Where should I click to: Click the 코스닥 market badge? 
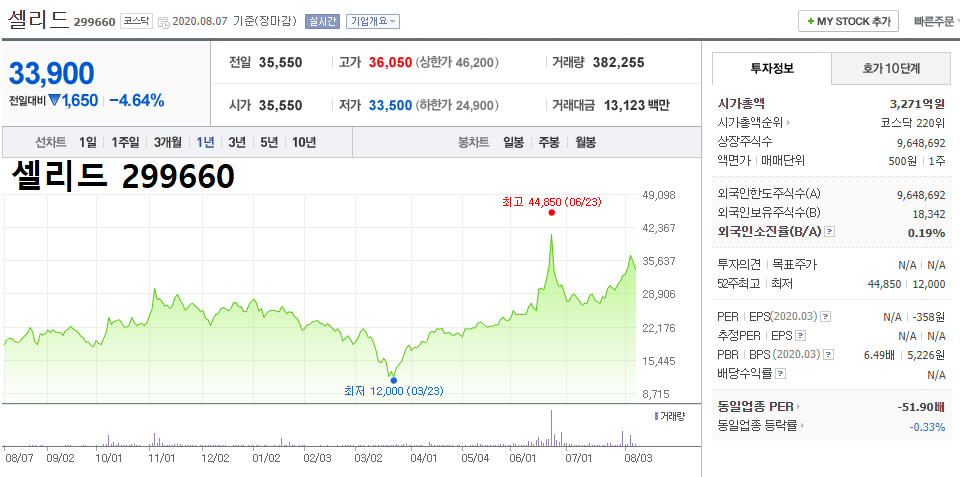[137, 21]
